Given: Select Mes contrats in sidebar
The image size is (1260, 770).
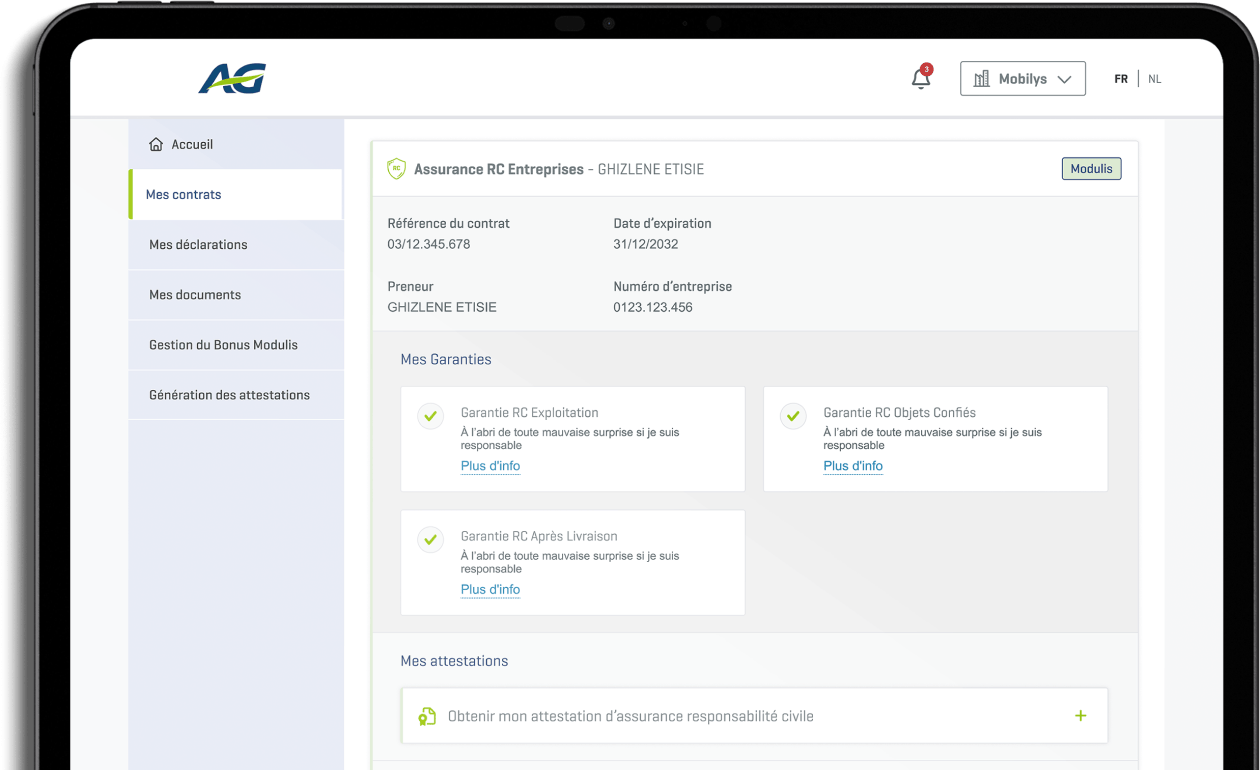Looking at the screenshot, I should click(x=236, y=195).
